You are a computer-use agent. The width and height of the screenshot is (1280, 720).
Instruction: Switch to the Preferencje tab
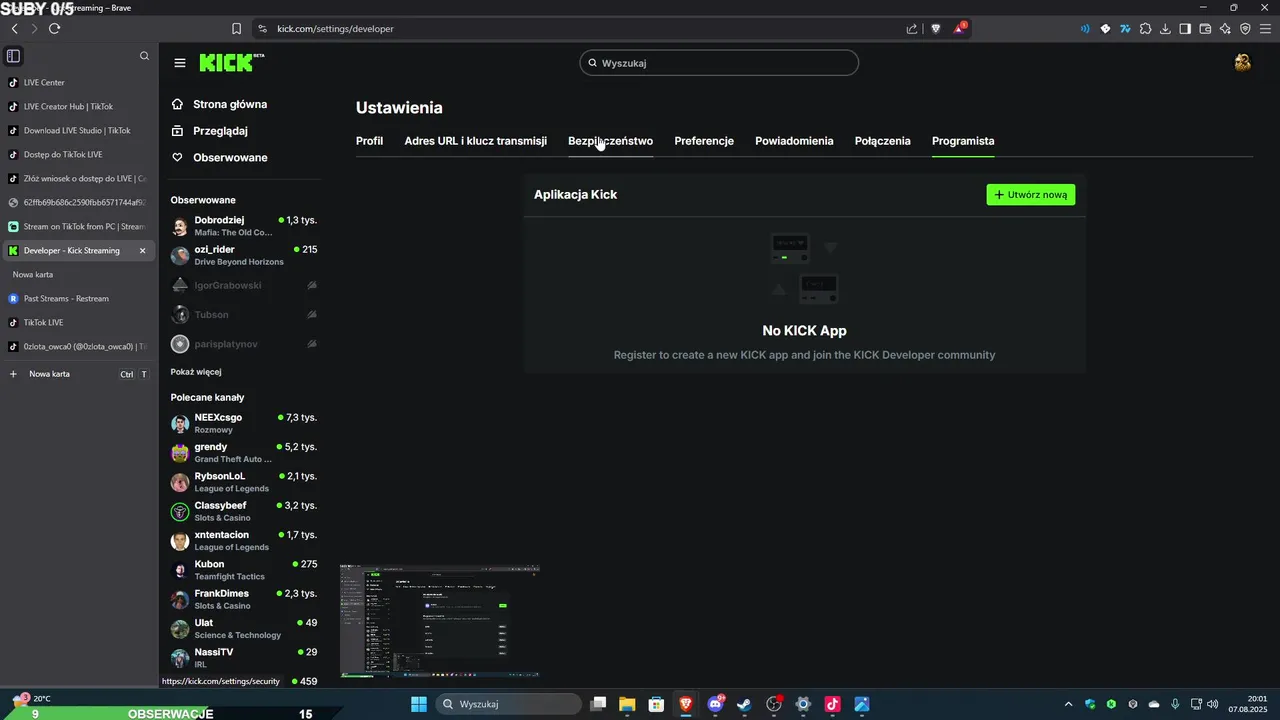coord(704,141)
